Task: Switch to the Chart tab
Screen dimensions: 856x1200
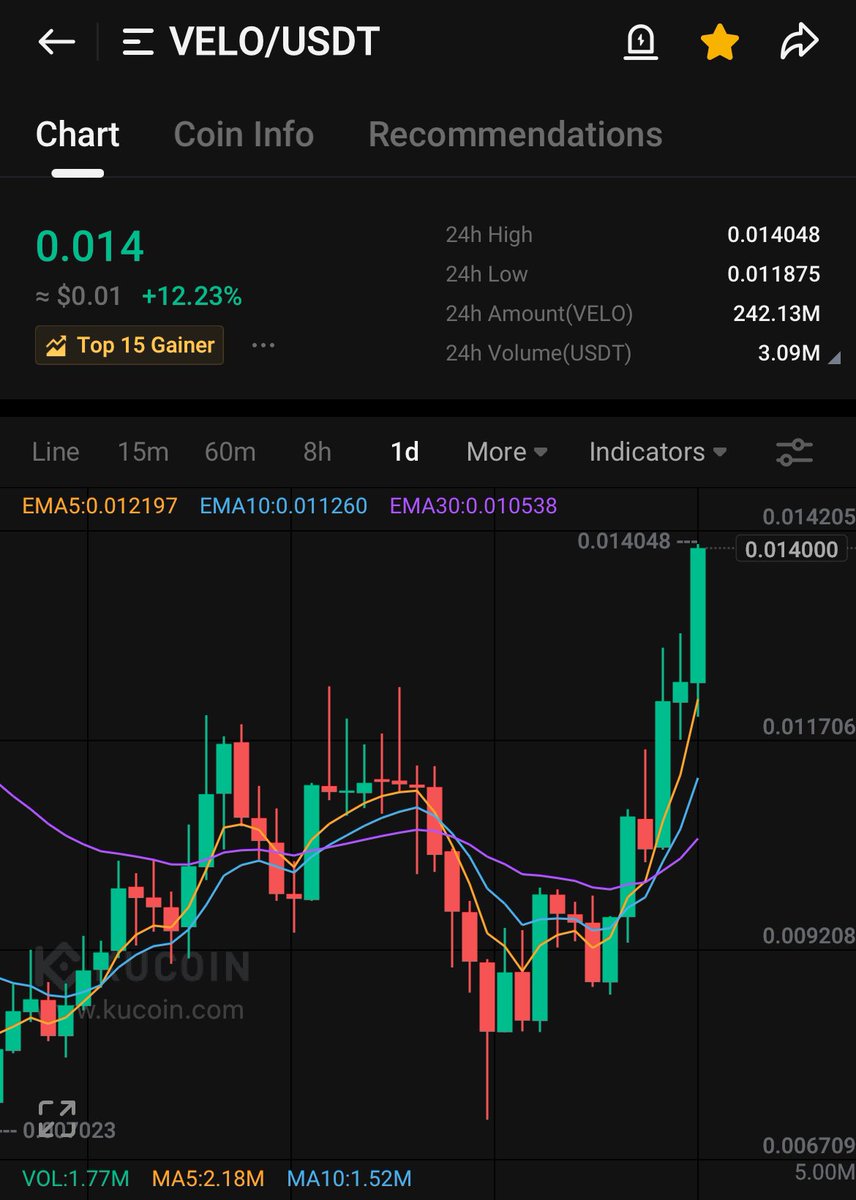Action: pyautogui.click(x=78, y=134)
